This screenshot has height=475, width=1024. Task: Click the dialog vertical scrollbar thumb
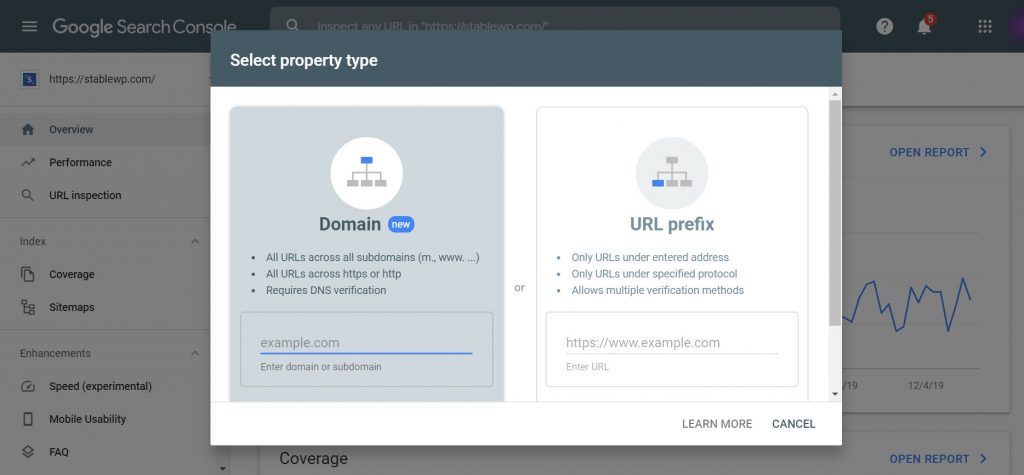coord(835,213)
